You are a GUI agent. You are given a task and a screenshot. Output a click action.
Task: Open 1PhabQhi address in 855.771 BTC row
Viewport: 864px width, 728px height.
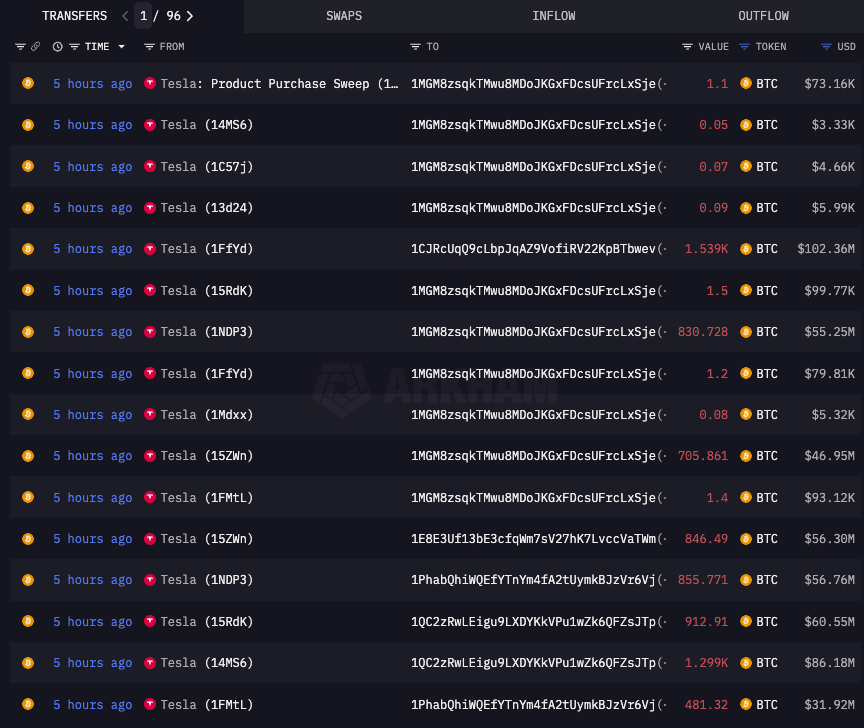click(x=533, y=580)
